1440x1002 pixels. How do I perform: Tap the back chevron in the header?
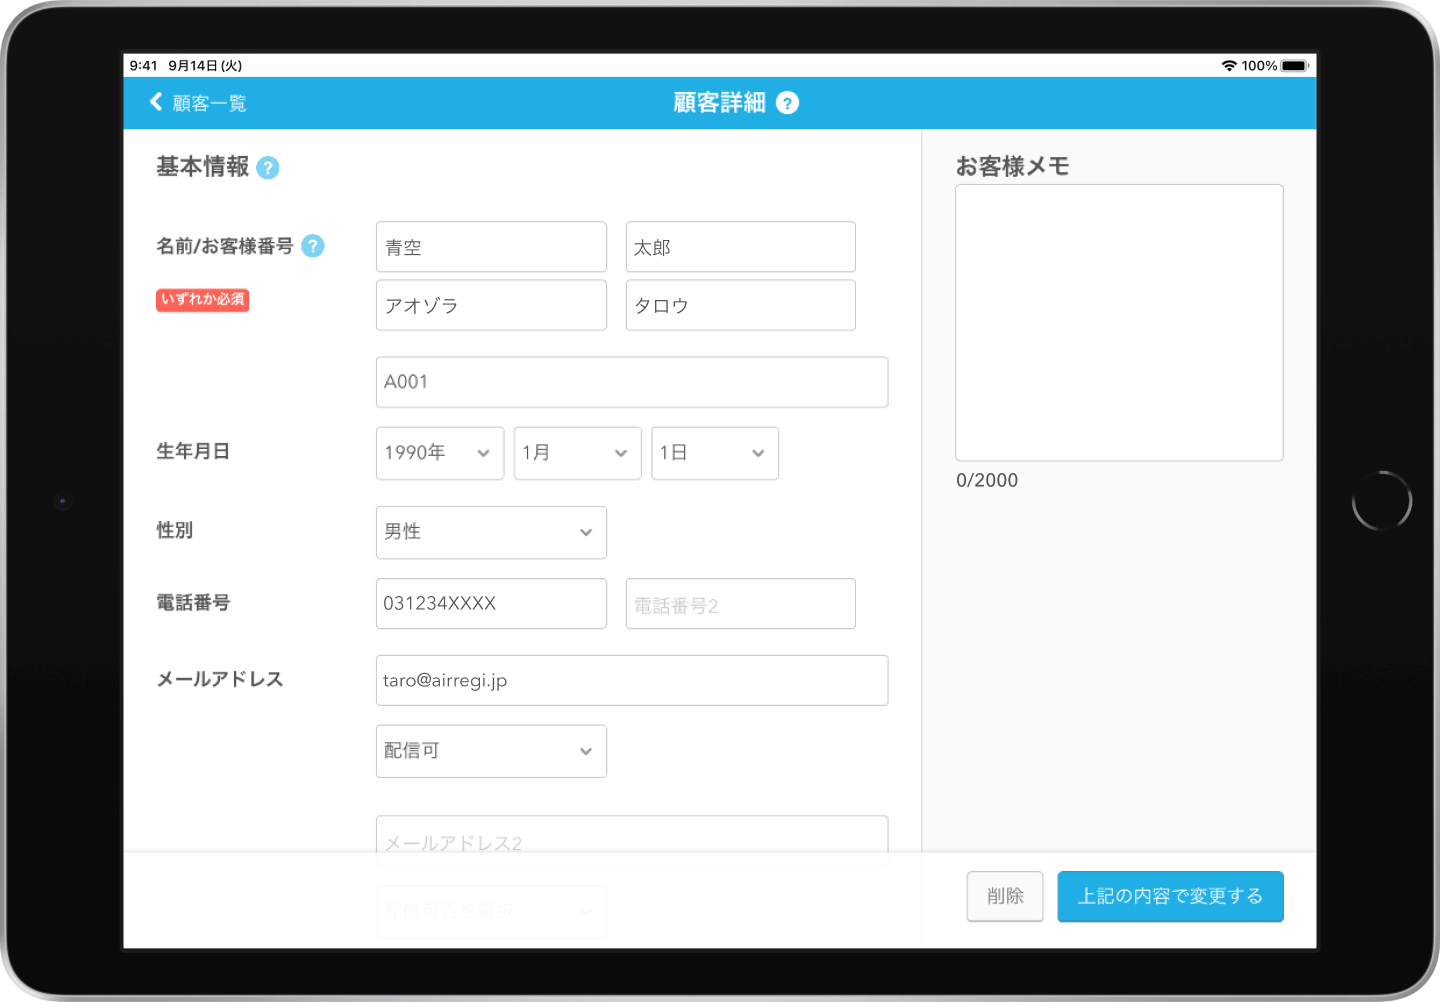point(155,102)
